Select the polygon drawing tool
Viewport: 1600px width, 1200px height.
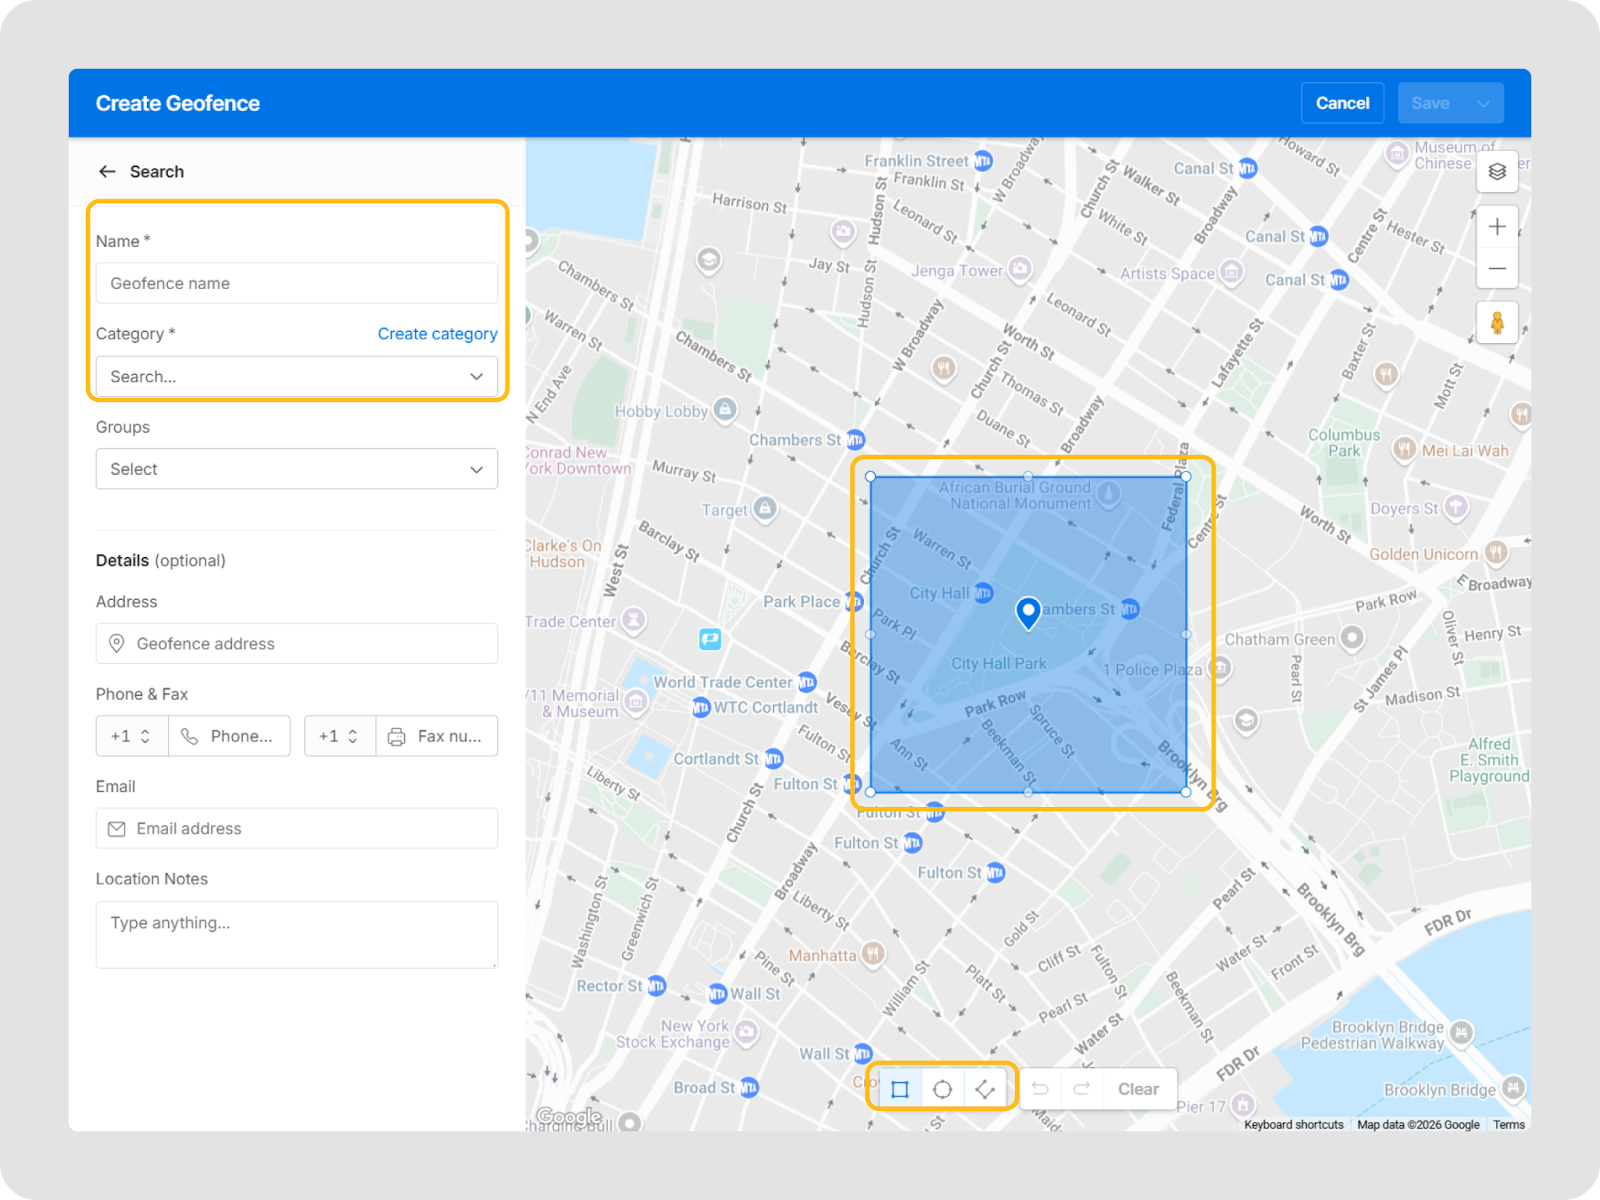(x=985, y=1089)
